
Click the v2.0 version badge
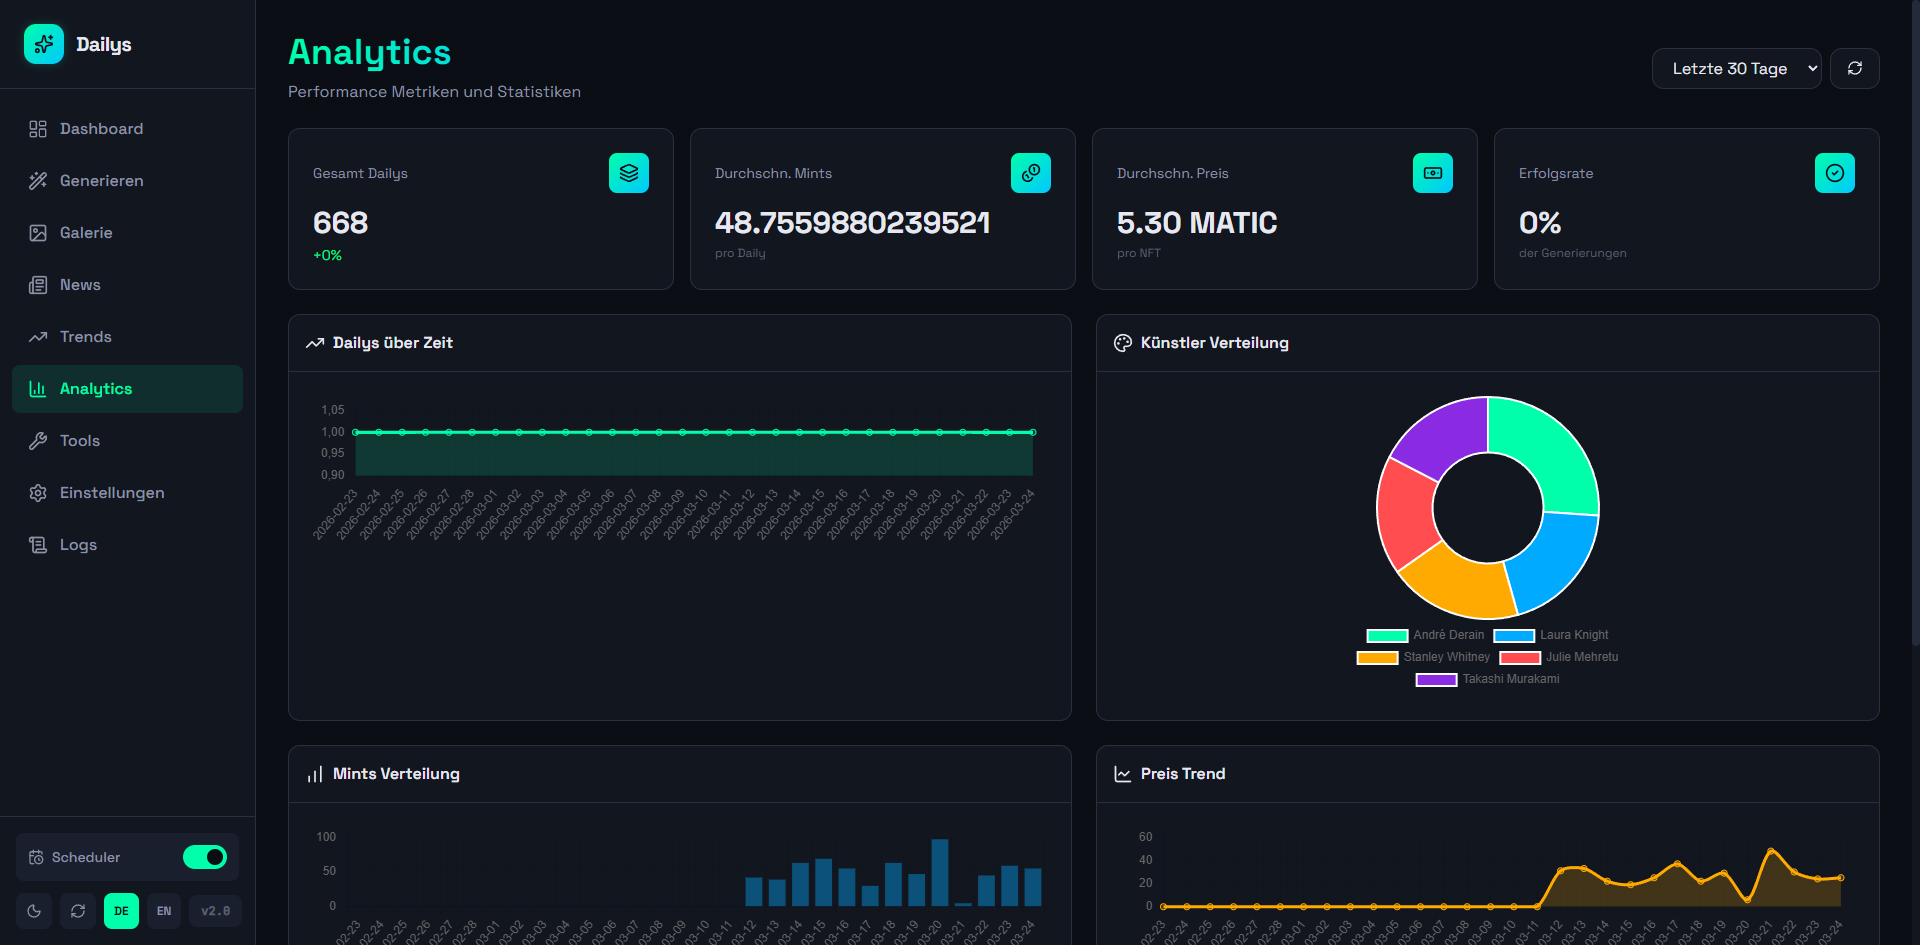(215, 911)
